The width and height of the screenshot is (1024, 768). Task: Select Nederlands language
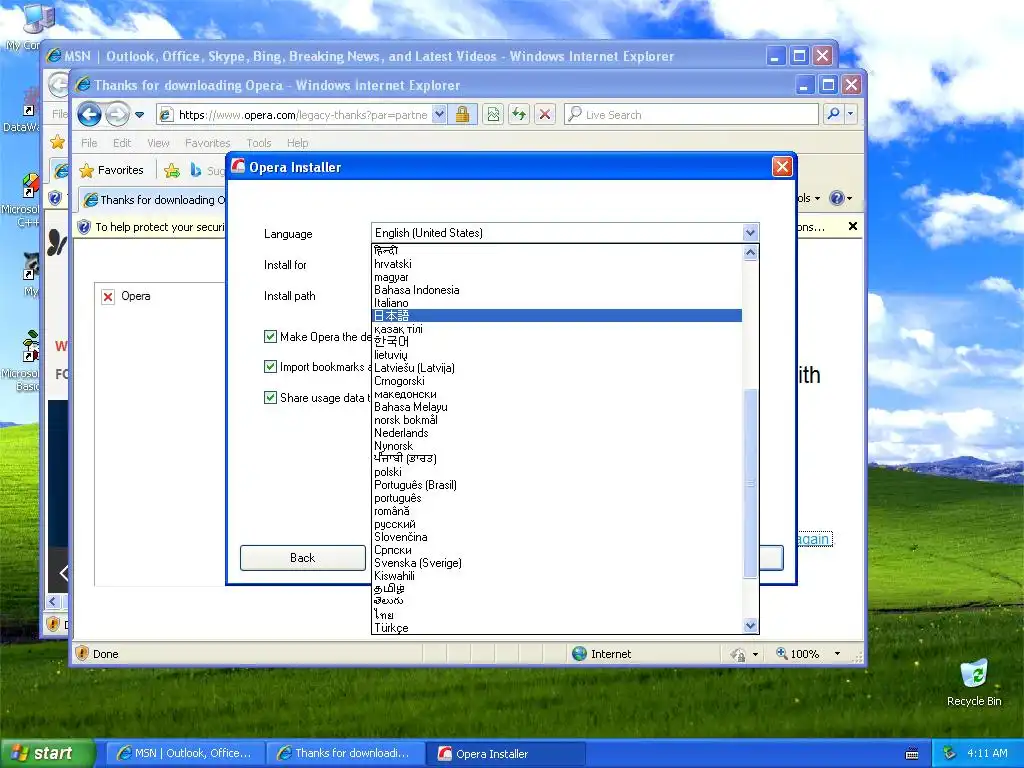pos(557,433)
